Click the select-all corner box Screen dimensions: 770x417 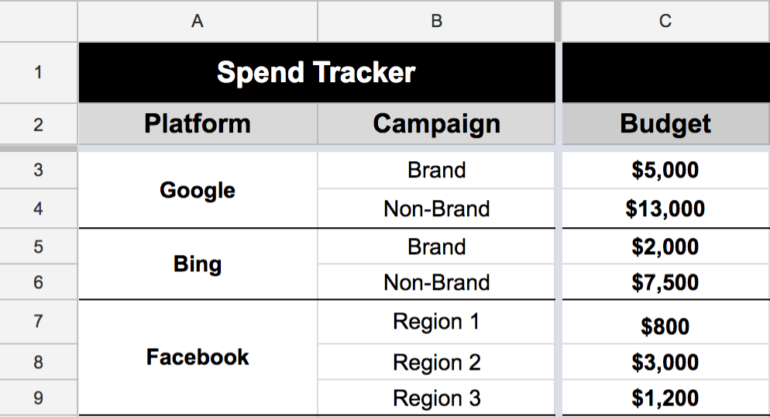click(38, 21)
